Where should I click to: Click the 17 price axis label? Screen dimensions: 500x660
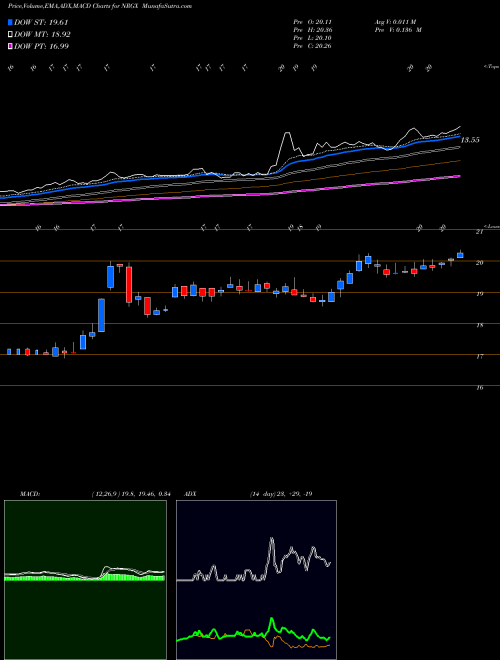(479, 357)
